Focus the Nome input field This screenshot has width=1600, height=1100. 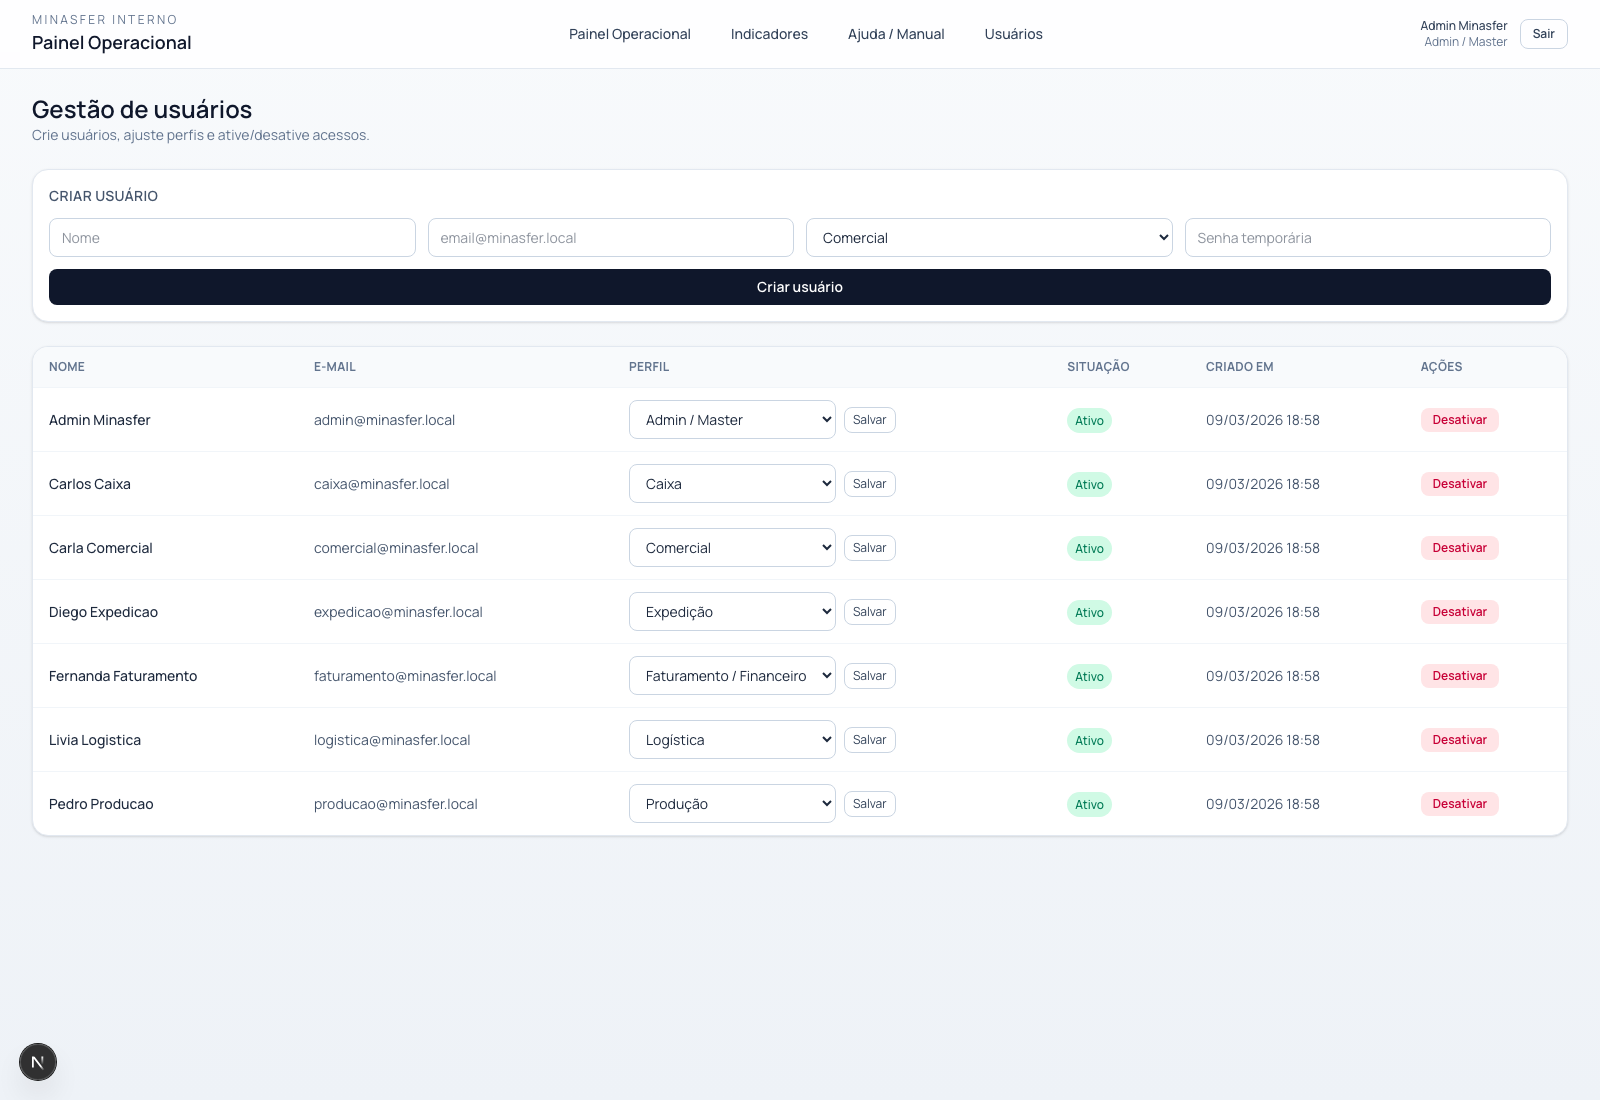point(232,238)
